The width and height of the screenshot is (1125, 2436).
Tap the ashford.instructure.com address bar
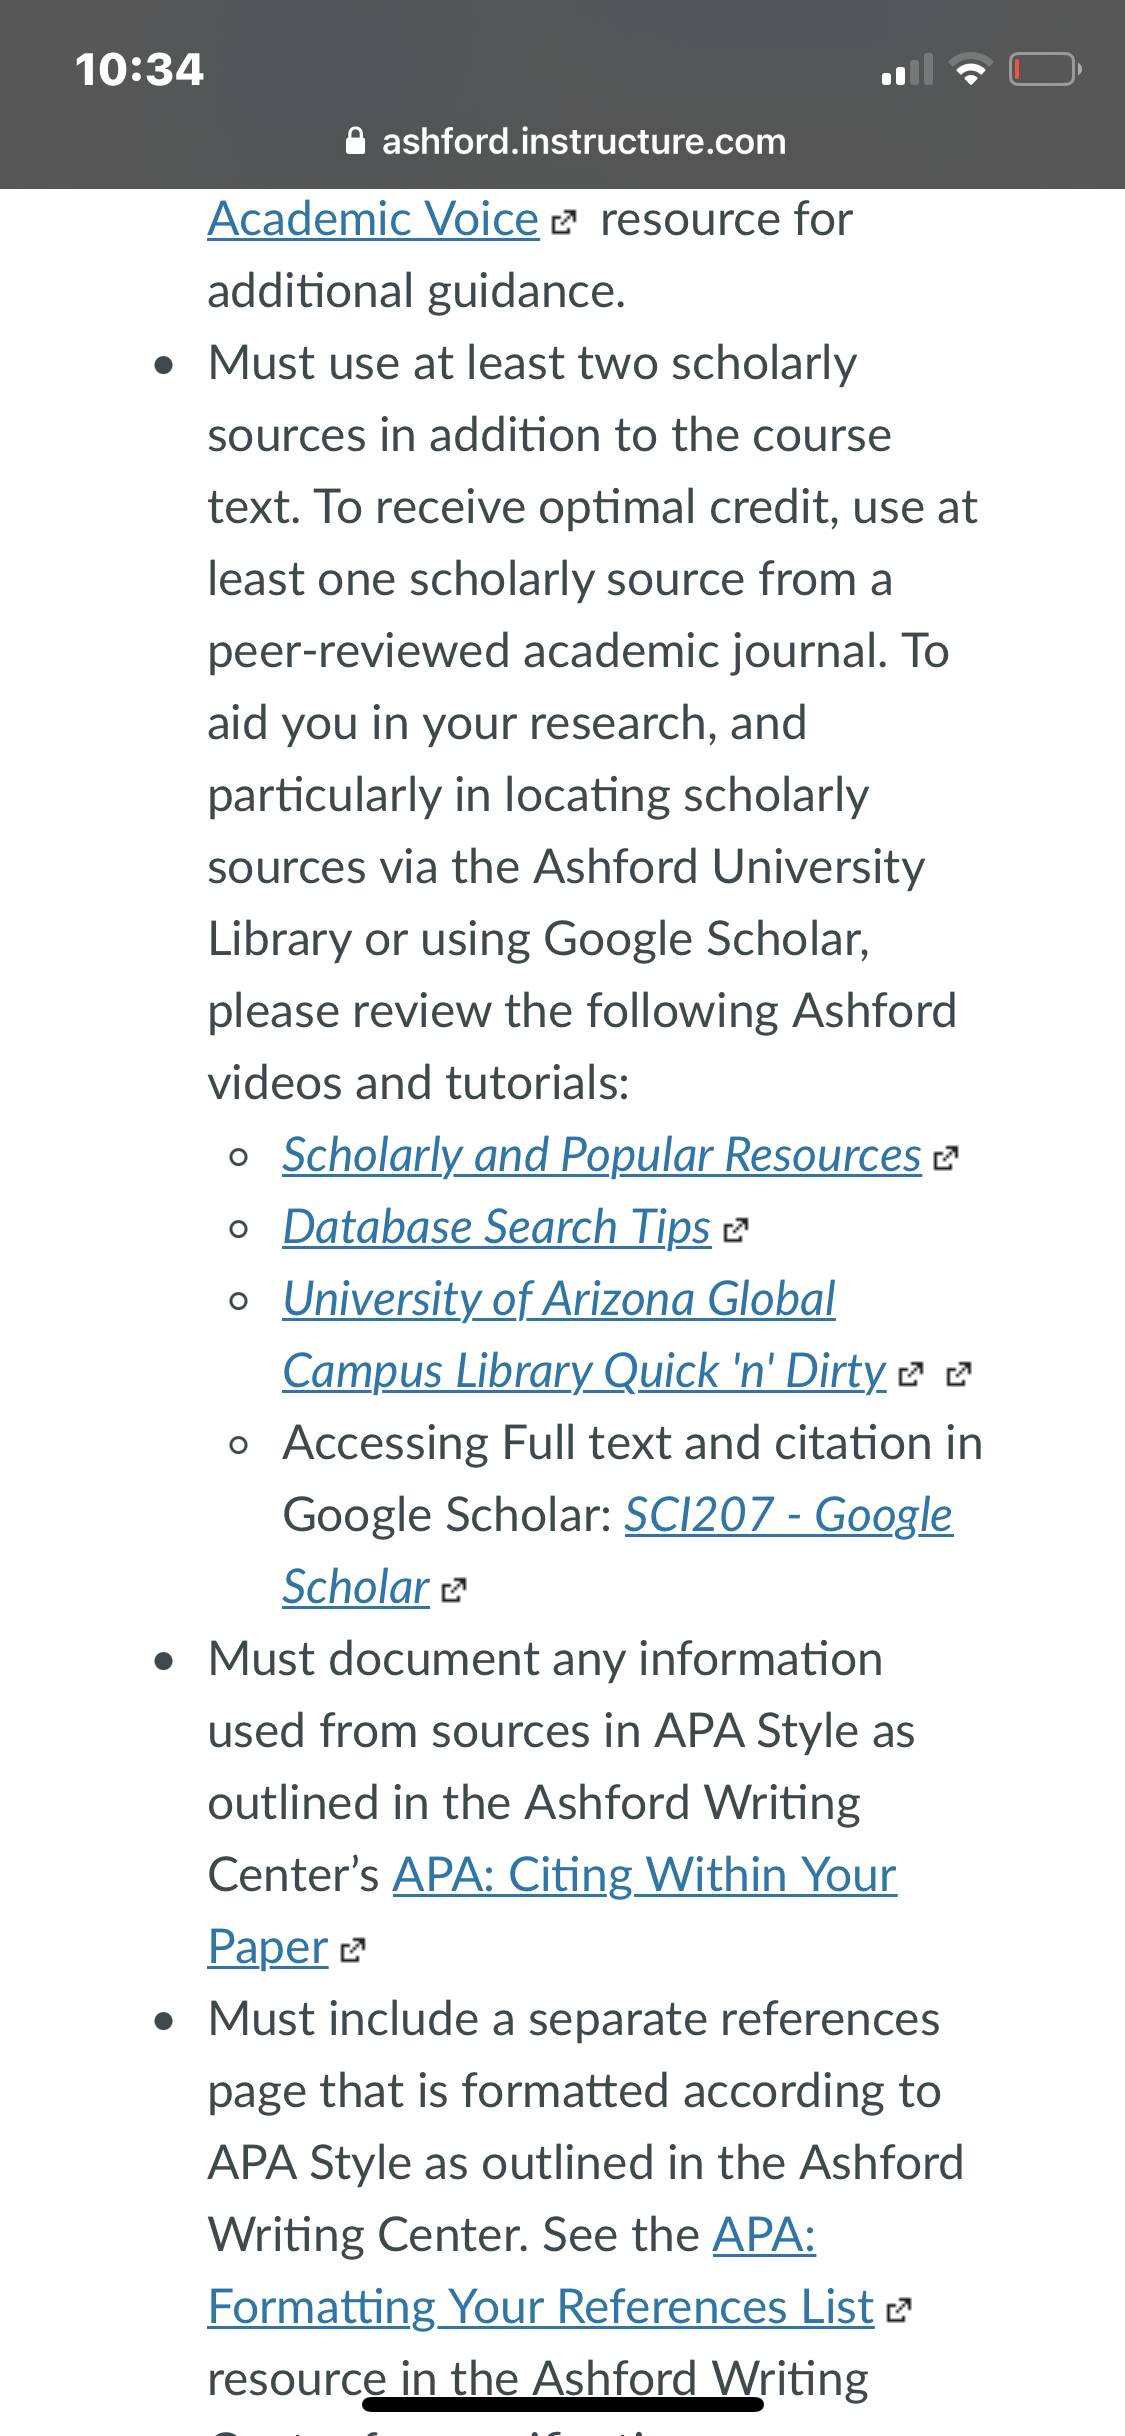point(564,141)
